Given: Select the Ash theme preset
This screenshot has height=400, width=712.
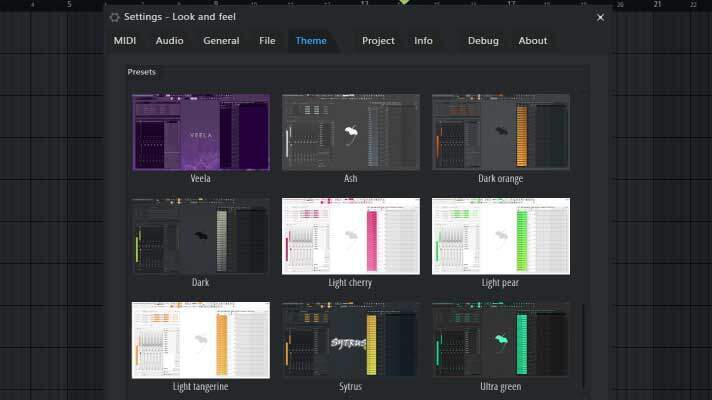Looking at the screenshot, I should point(350,132).
